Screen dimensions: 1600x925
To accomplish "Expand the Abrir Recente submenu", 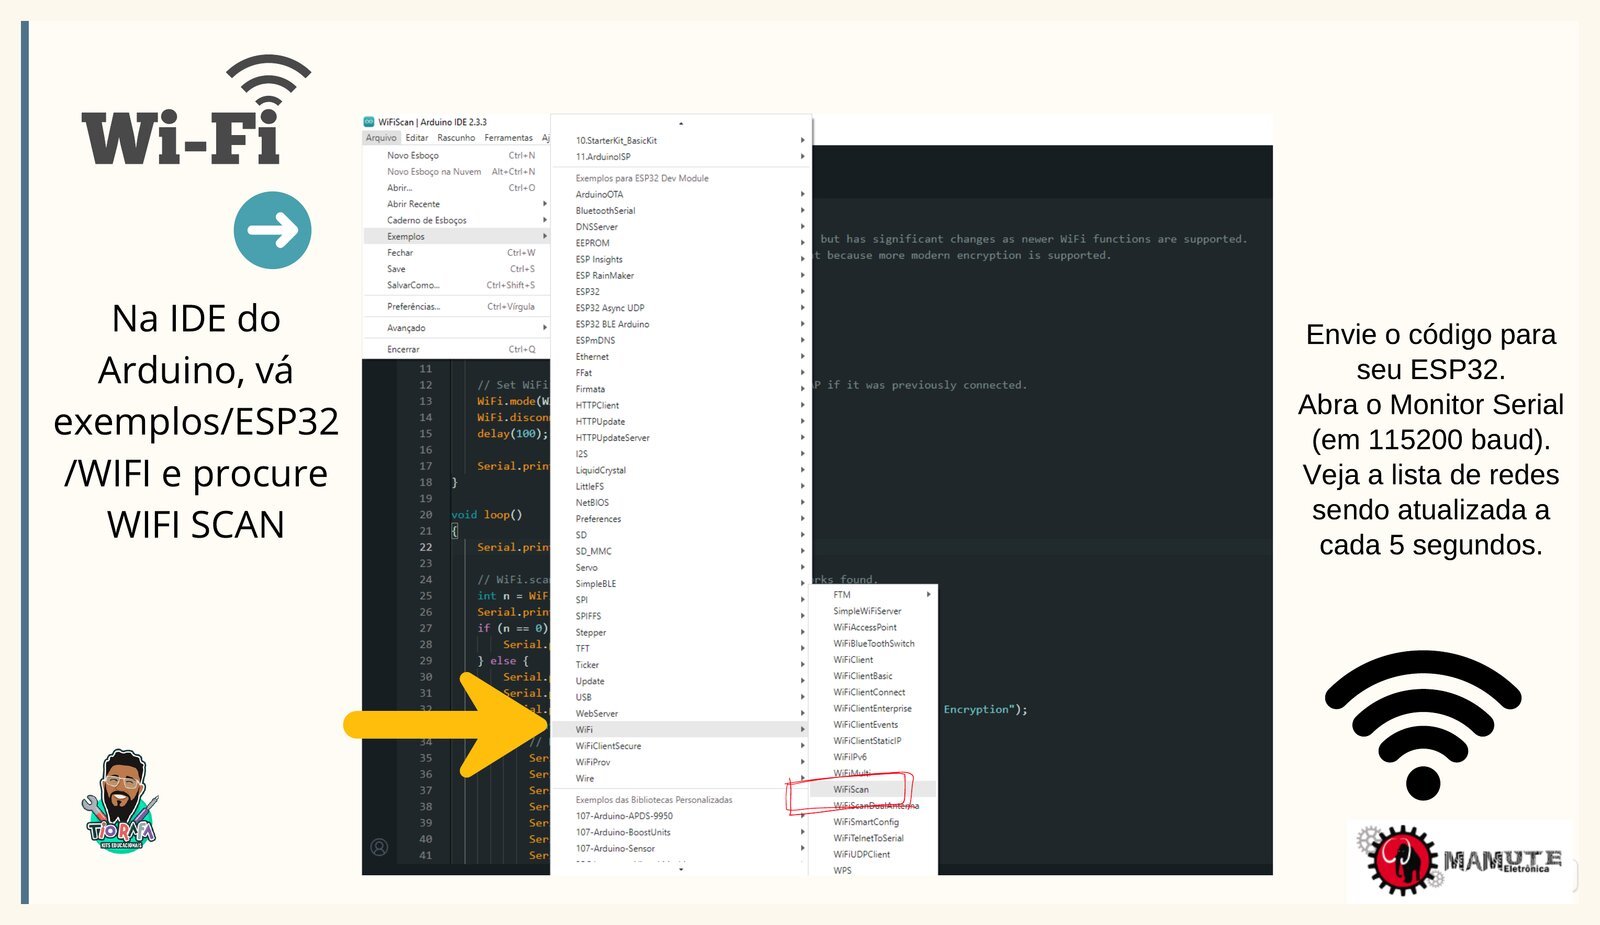I will point(456,204).
